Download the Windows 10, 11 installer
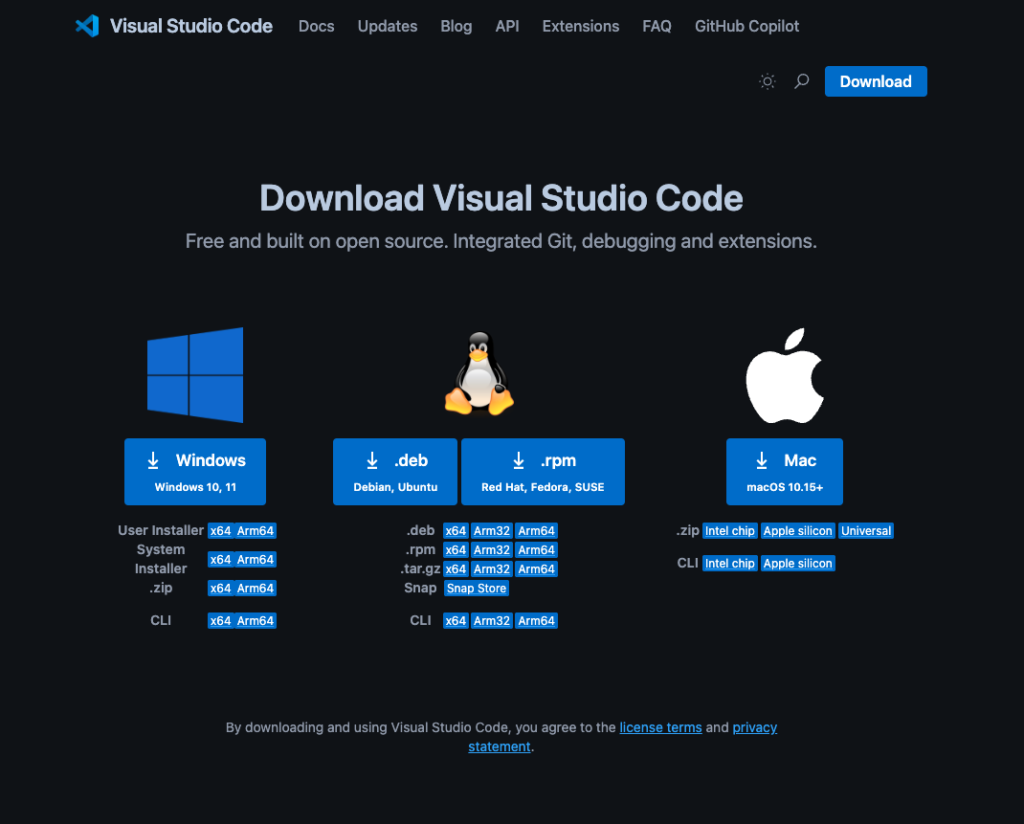The height and width of the screenshot is (824, 1024). pyautogui.click(x=195, y=471)
